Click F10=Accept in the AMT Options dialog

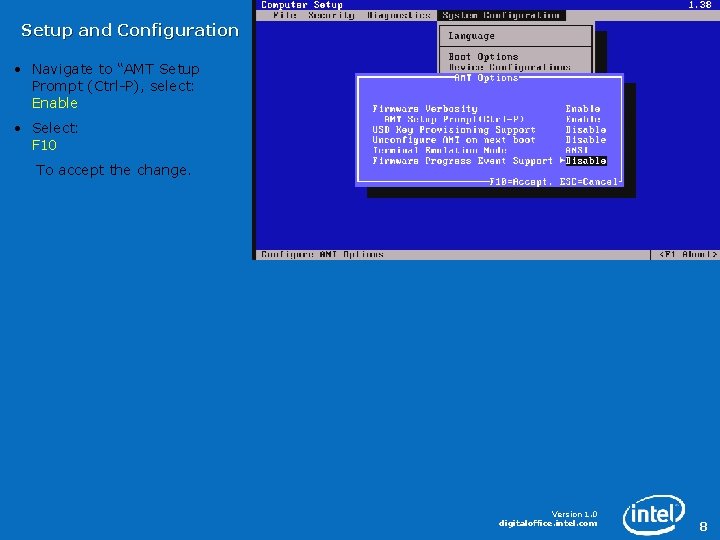click(x=521, y=182)
